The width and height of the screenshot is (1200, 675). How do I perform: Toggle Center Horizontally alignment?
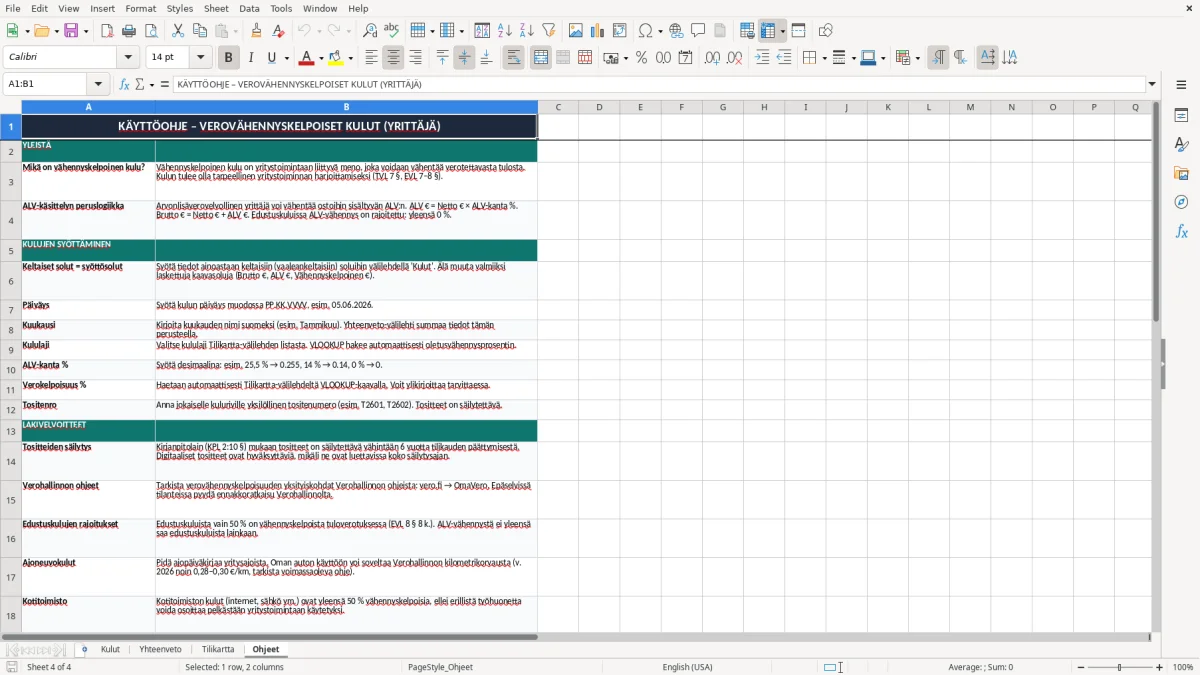394,58
